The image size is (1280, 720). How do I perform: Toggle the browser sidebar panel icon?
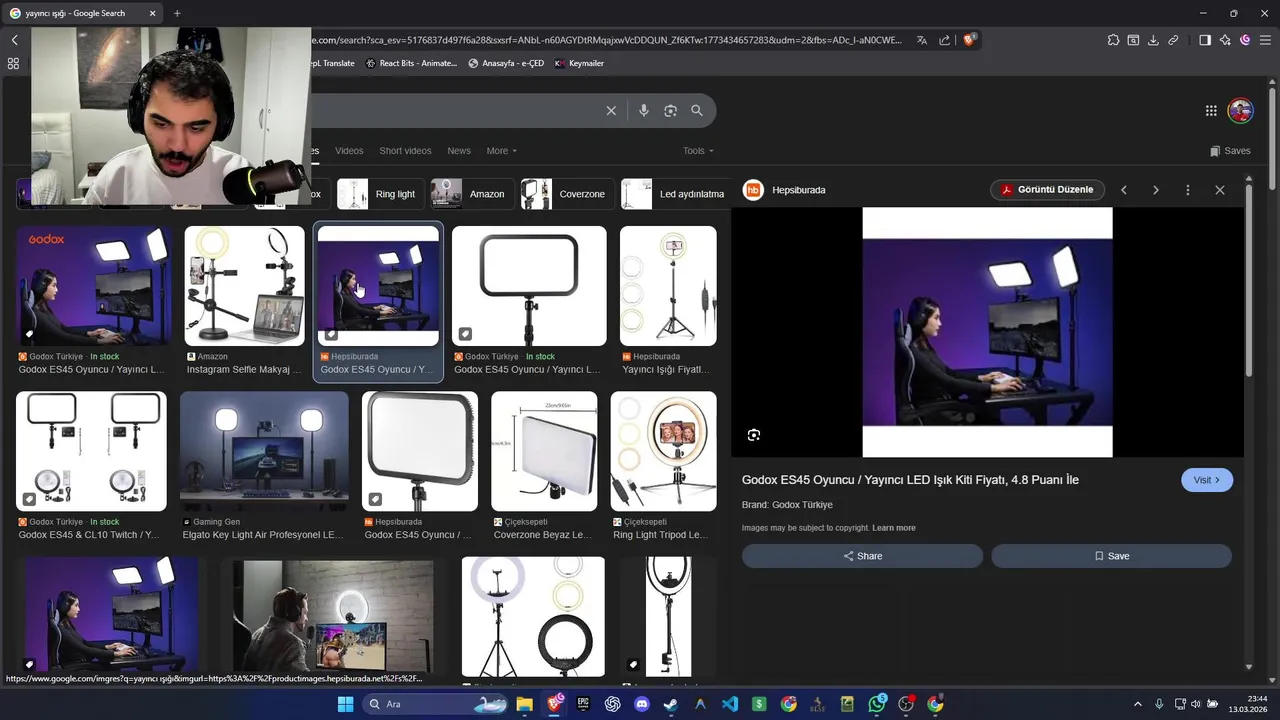click(x=1205, y=40)
